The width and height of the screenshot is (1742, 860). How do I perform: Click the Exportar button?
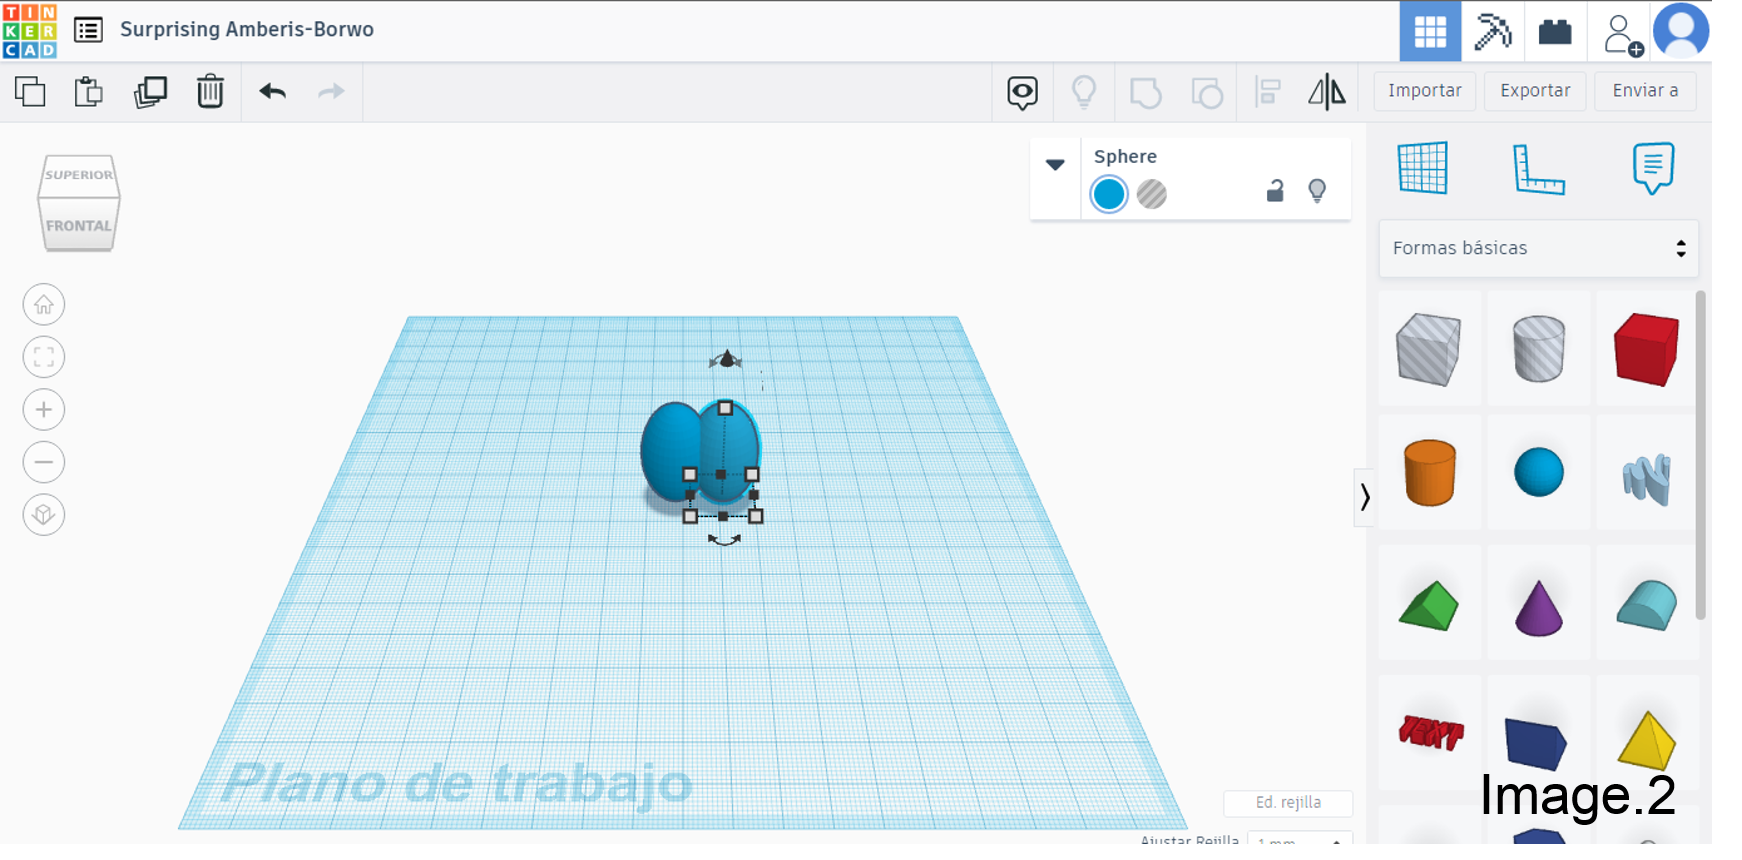(x=1535, y=91)
